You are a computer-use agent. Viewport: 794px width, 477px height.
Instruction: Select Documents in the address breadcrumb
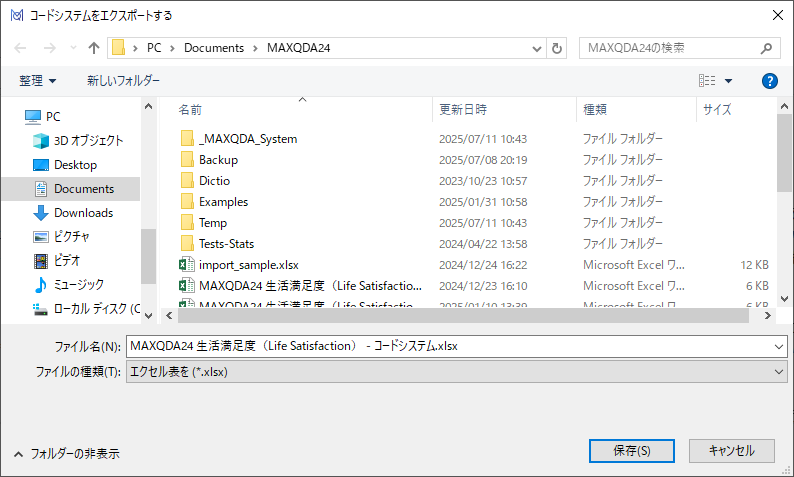(x=214, y=48)
